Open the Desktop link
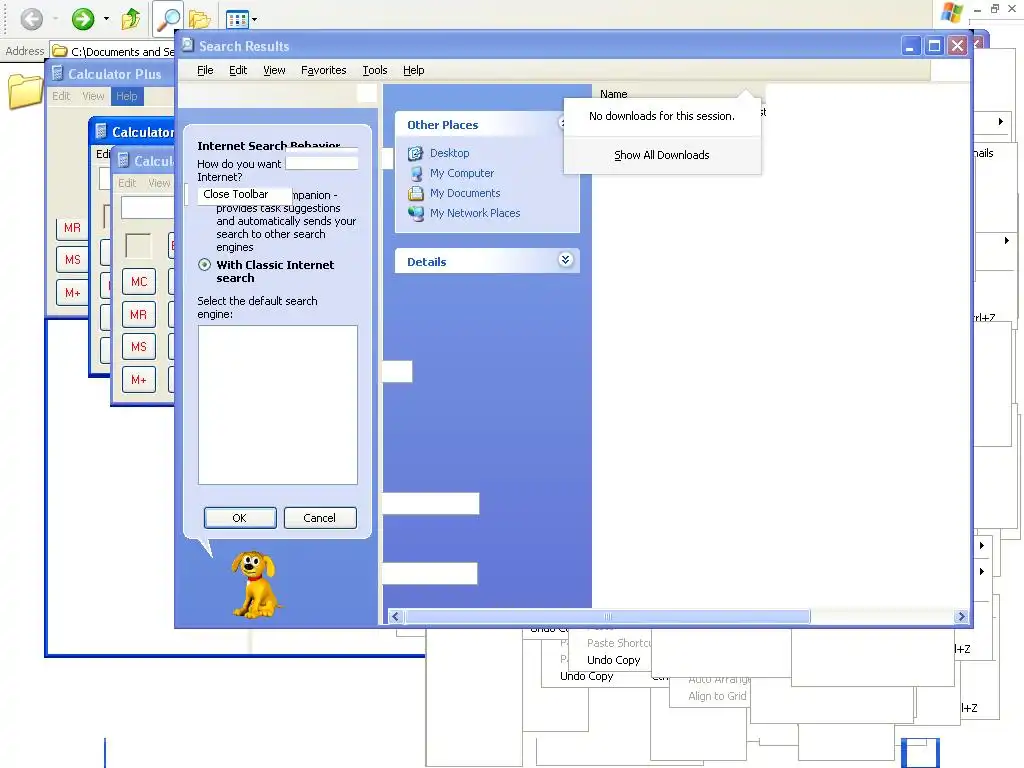1024x768 pixels. pyautogui.click(x=449, y=153)
